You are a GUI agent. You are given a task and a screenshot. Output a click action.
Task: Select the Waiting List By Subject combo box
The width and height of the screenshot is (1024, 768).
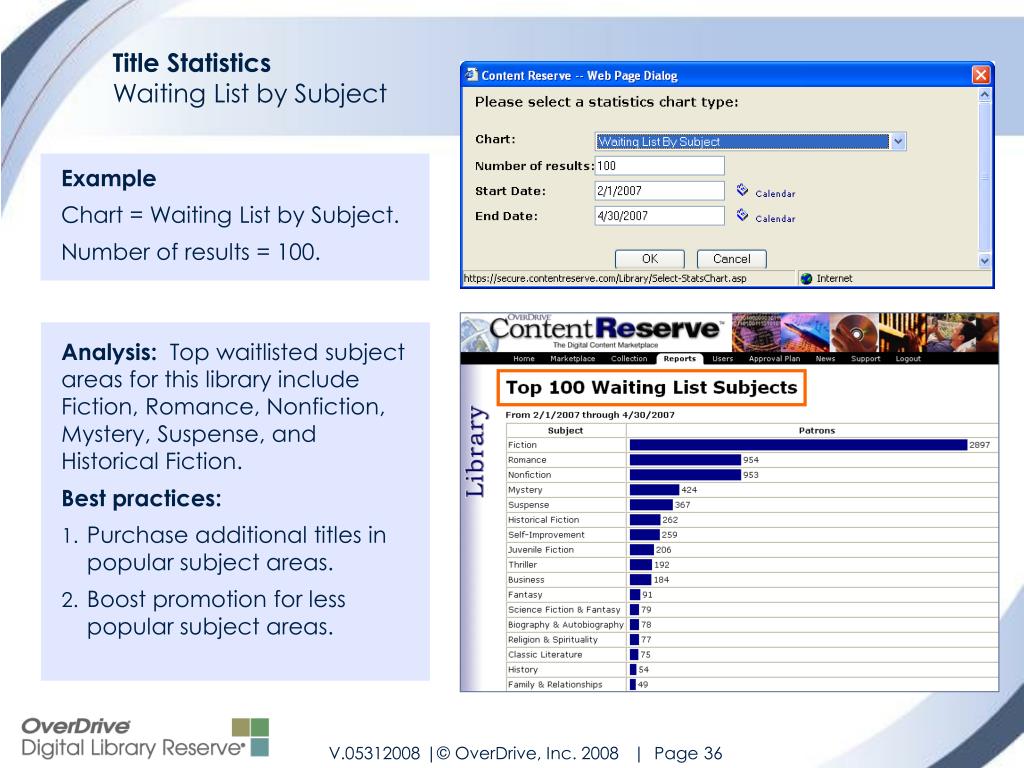pos(750,141)
